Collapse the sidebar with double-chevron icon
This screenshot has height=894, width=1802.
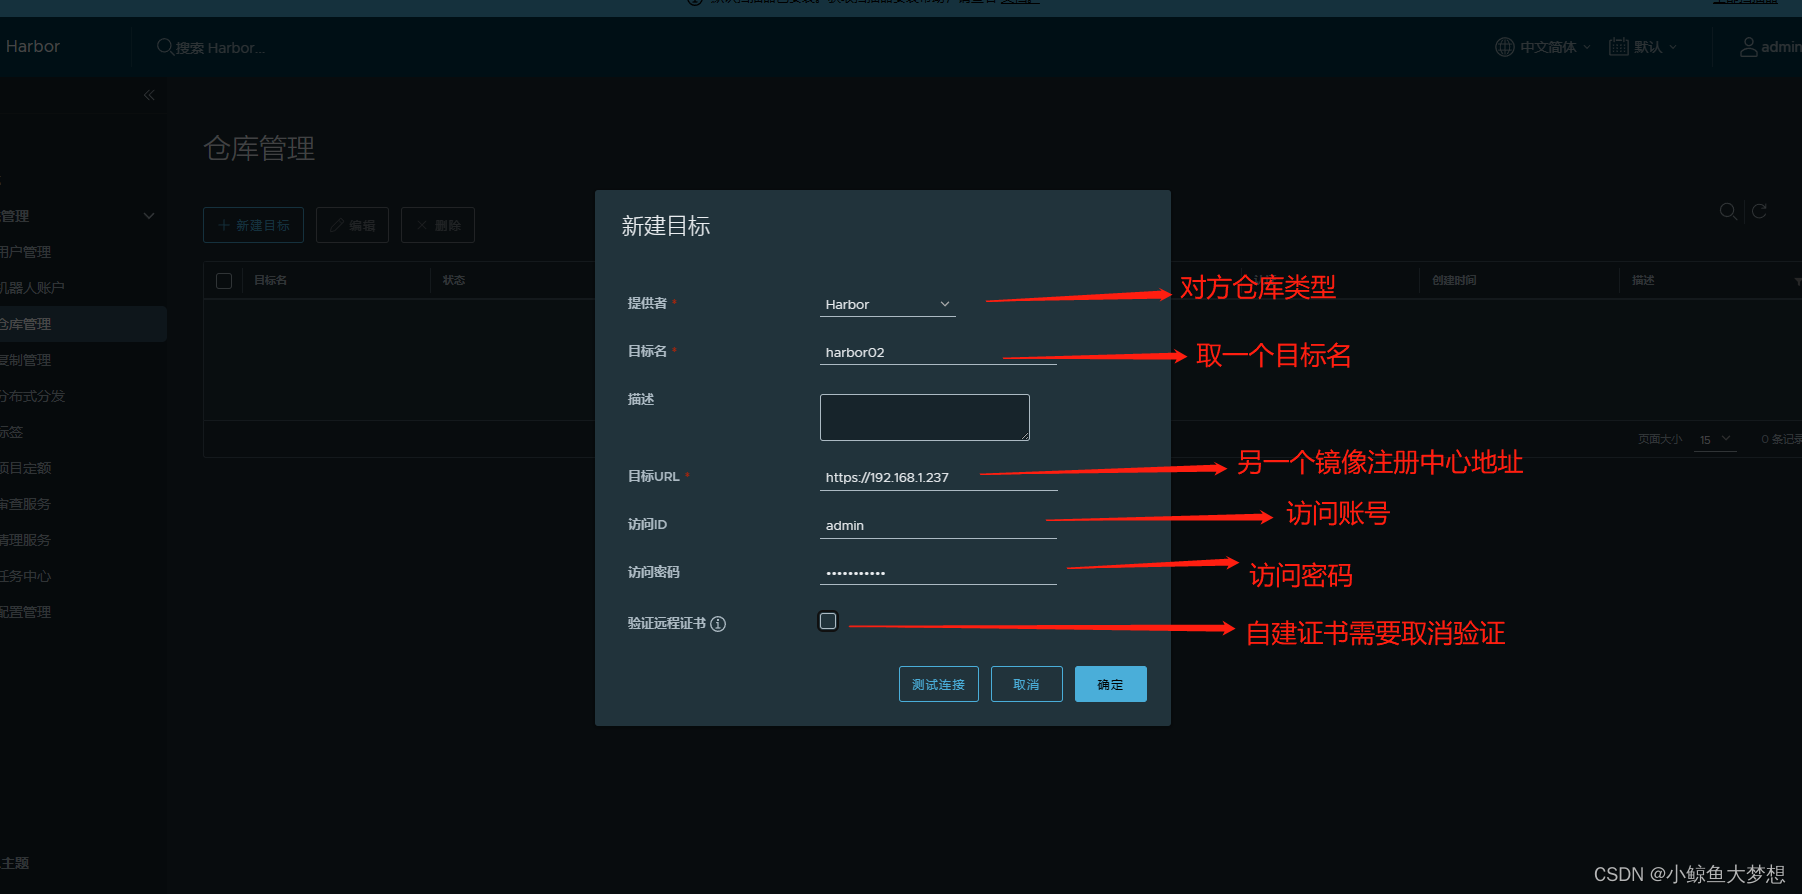click(x=149, y=95)
